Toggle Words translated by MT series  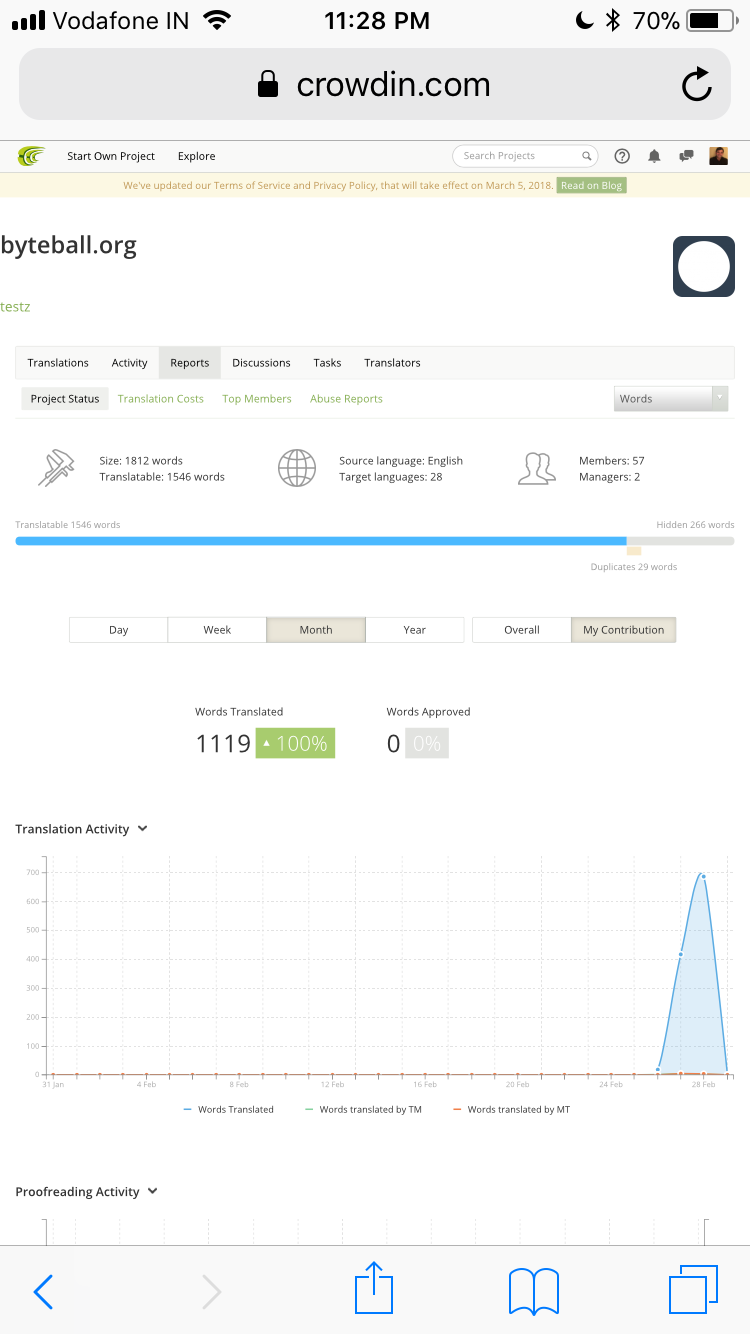click(x=512, y=1110)
